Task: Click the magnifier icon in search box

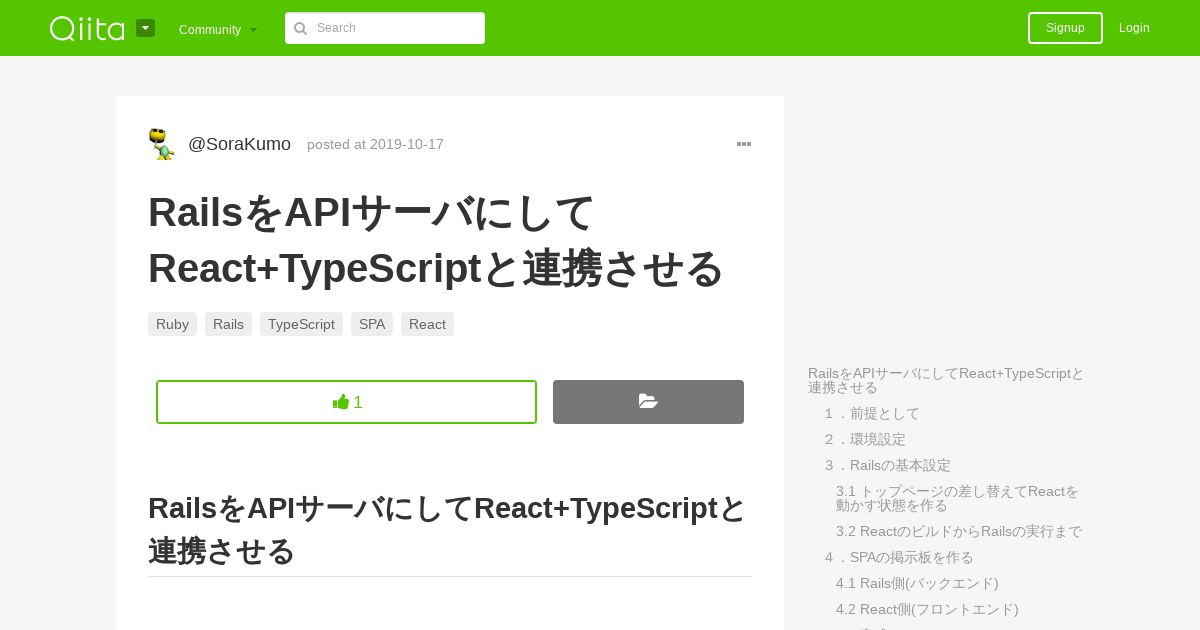Action: pyautogui.click(x=300, y=28)
